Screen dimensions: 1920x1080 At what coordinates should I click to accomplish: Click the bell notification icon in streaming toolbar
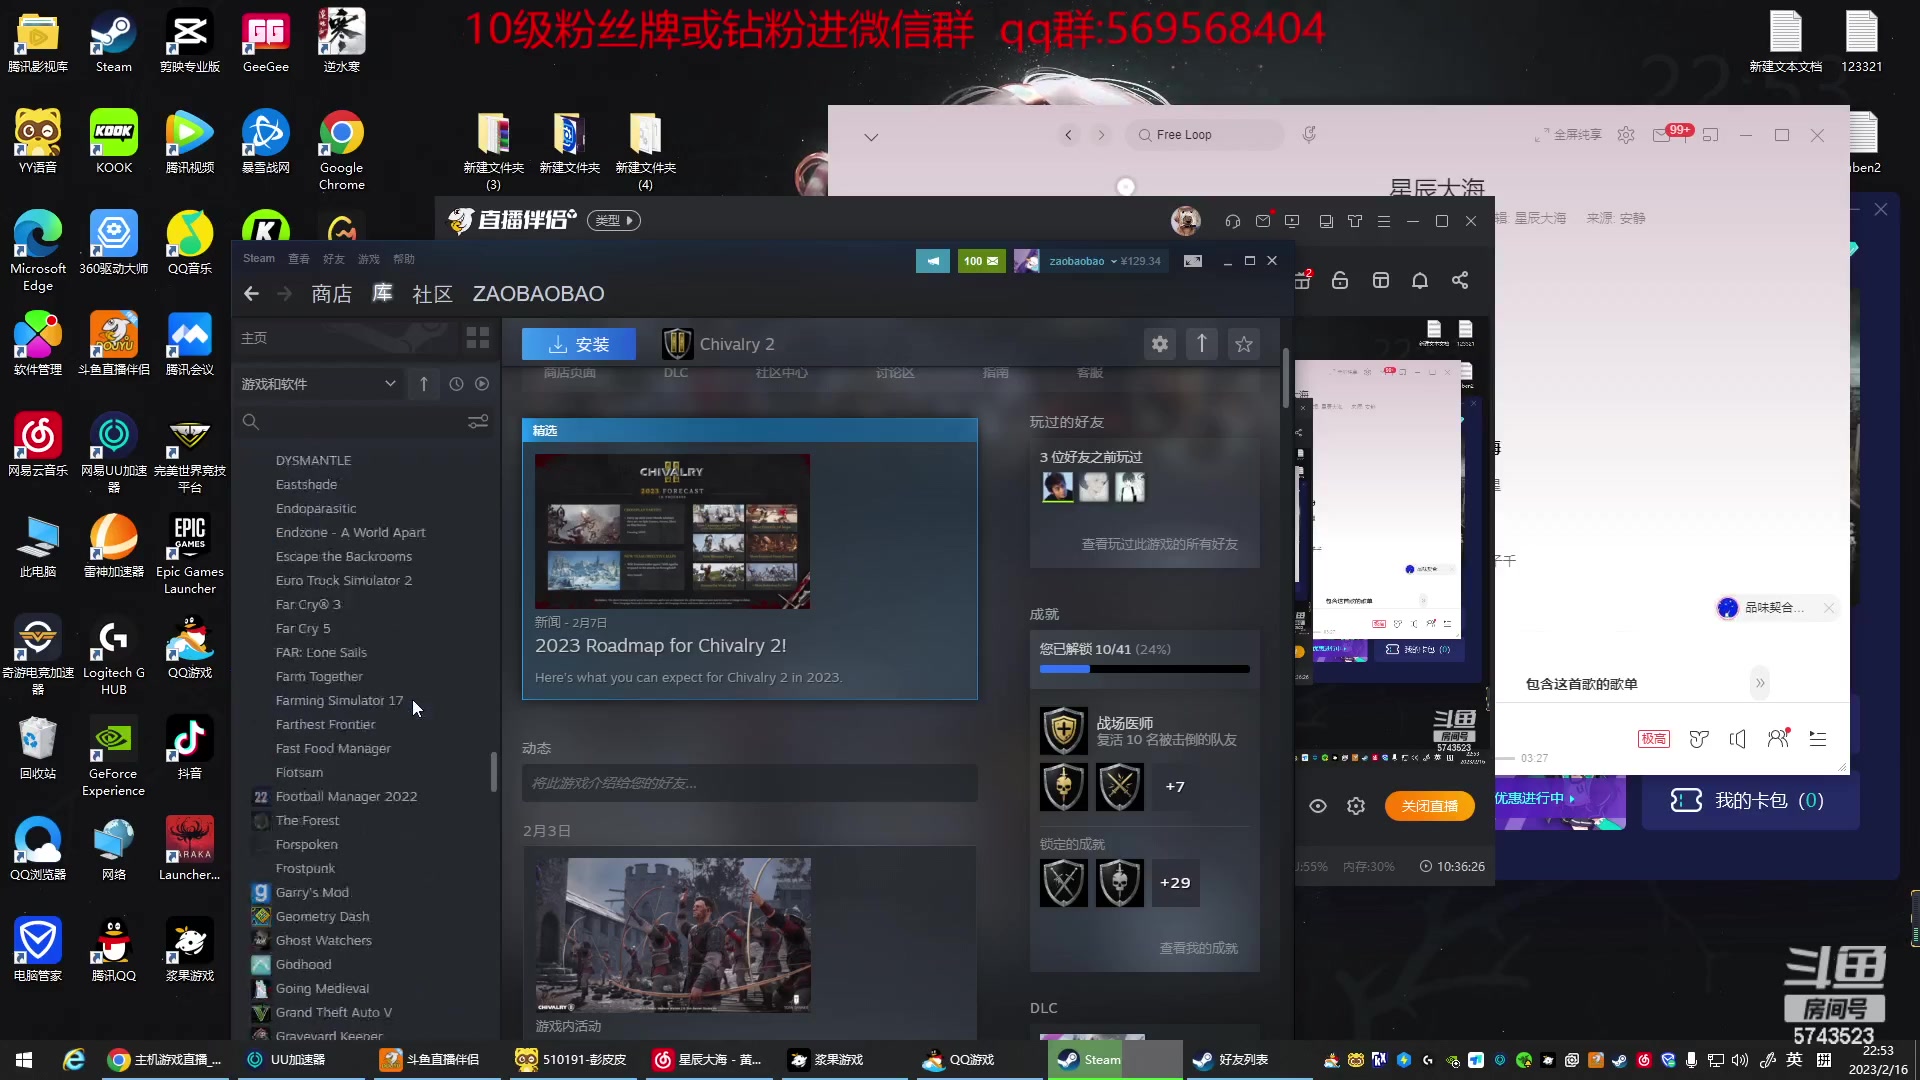[x=1420, y=281]
